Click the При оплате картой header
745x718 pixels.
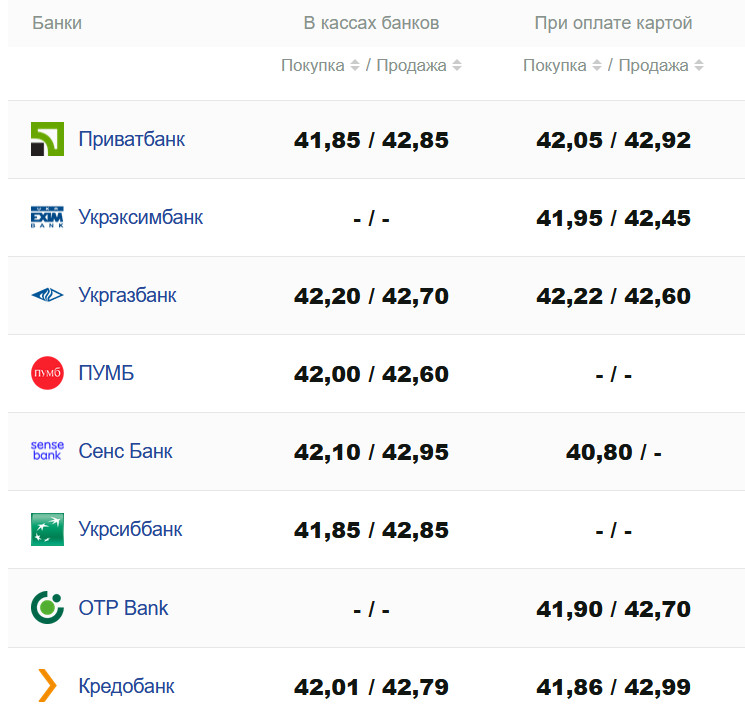pos(613,23)
